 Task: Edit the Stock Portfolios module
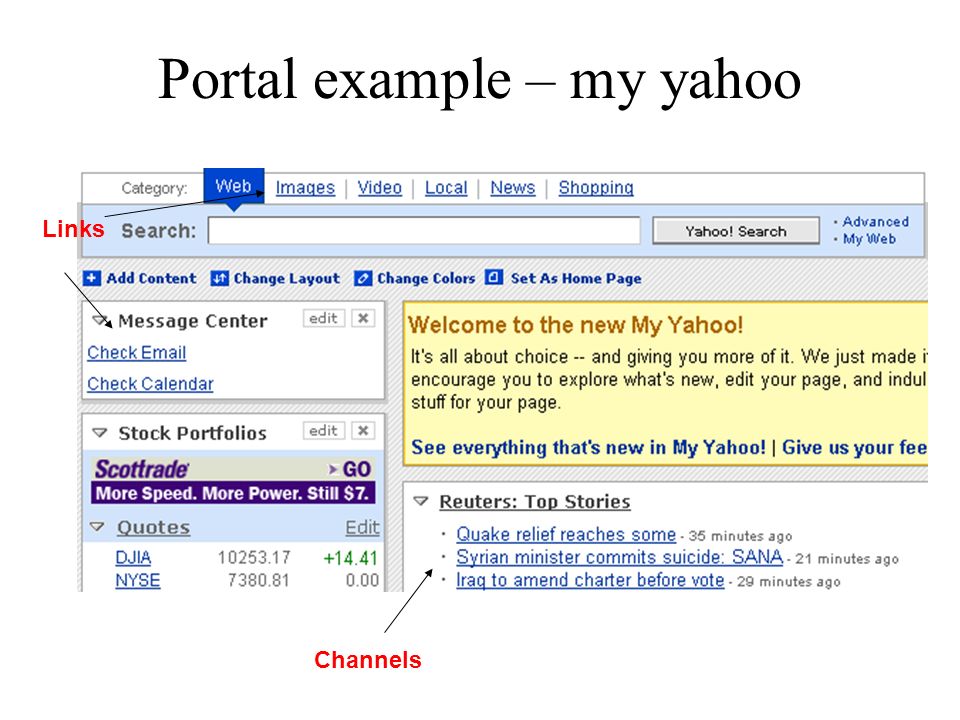click(x=324, y=430)
